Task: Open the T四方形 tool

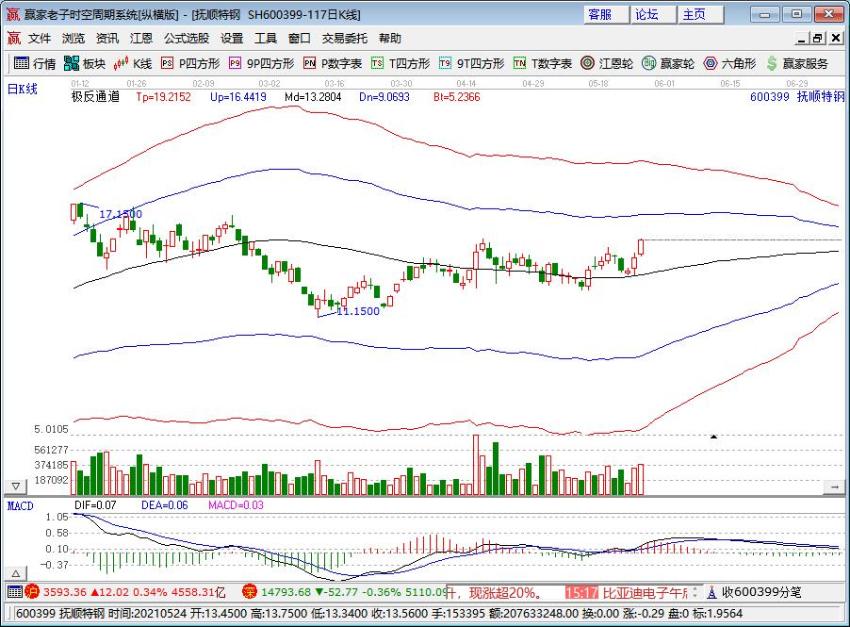Action: point(401,64)
